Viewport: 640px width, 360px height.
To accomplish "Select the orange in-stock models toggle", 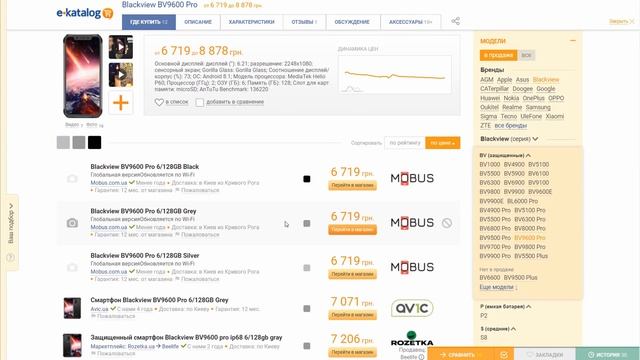I will click(498, 55).
